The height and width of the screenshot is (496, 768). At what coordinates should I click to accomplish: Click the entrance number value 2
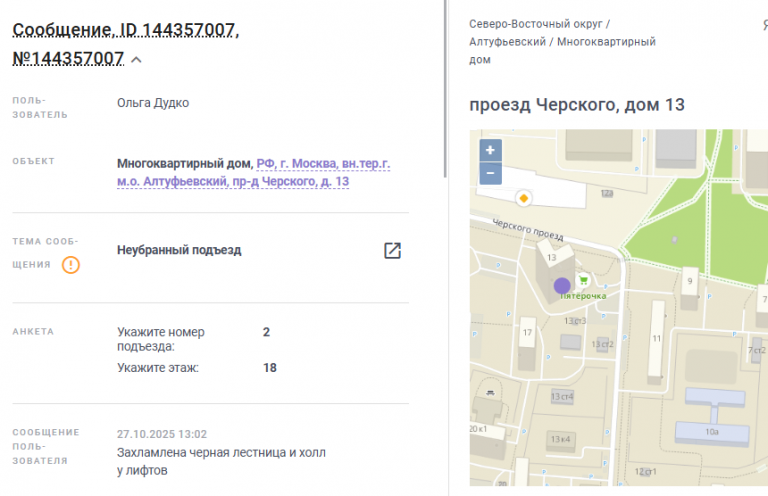pos(266,332)
